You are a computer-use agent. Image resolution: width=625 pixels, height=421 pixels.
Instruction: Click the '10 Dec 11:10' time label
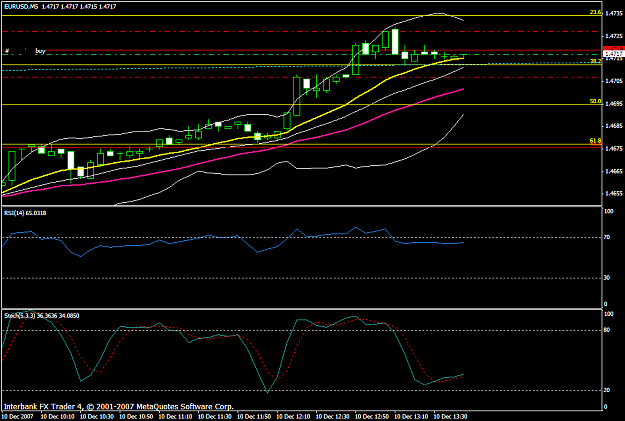coord(175,417)
